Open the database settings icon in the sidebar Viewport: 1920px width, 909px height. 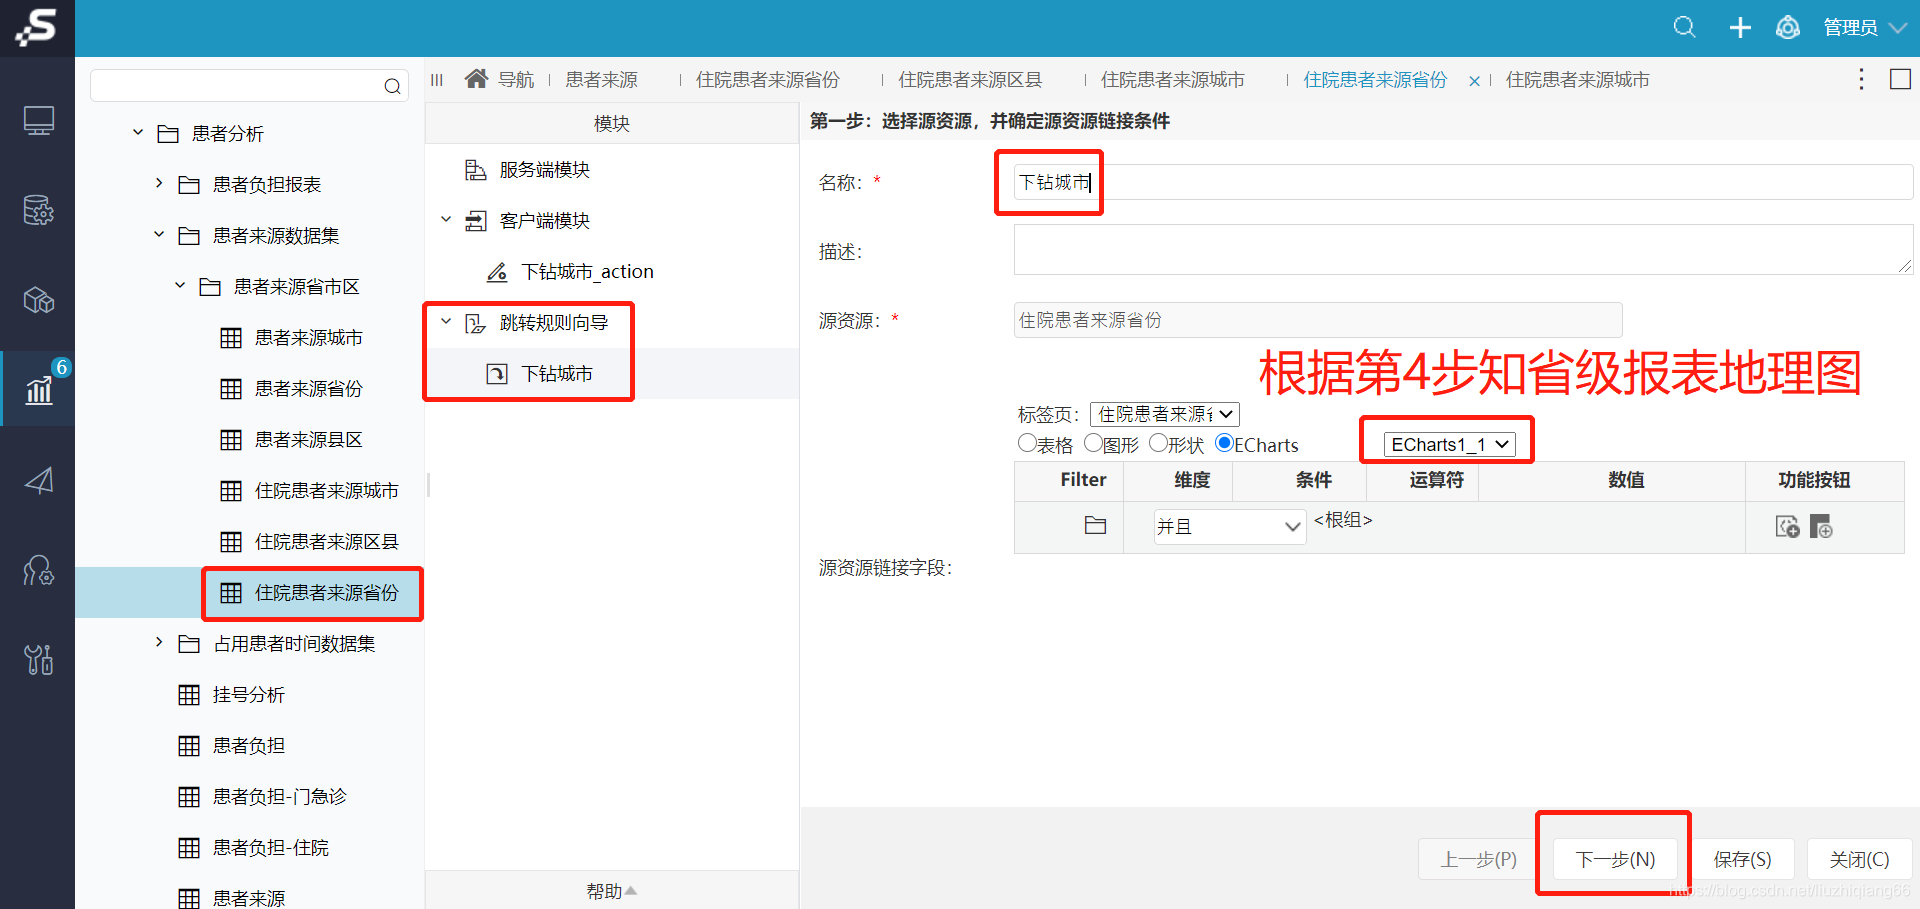click(38, 210)
